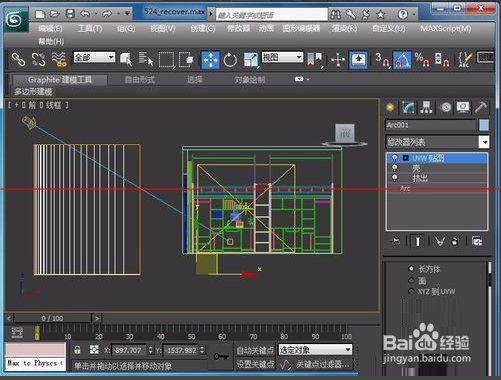Open the MAXScript(M) menu
501x380 pixels.
(x=446, y=28)
